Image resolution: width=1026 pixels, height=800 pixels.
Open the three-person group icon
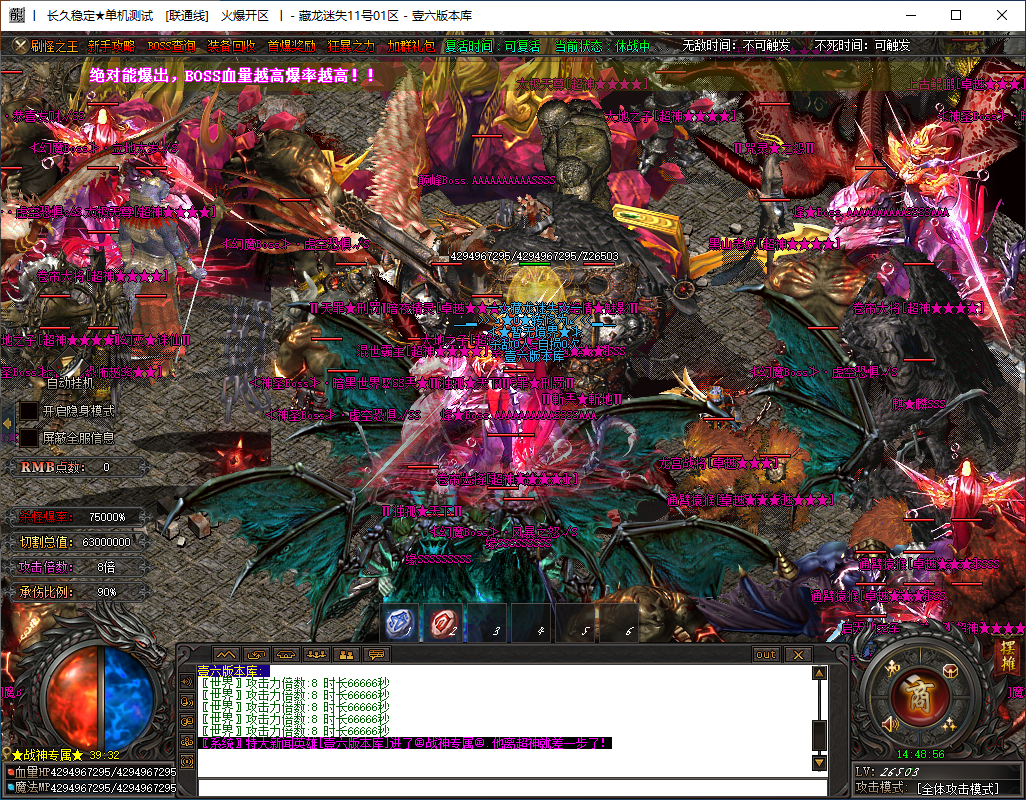(316, 654)
